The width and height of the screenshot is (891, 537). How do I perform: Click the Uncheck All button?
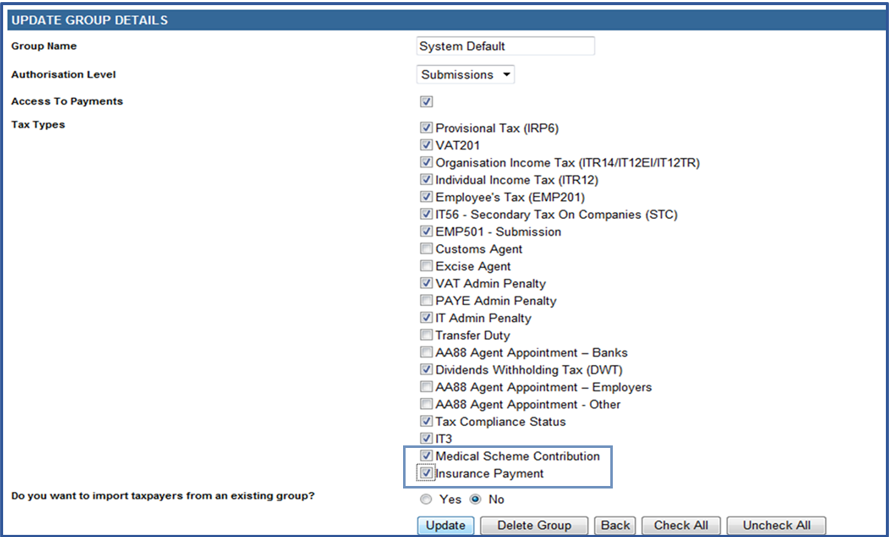776,526
